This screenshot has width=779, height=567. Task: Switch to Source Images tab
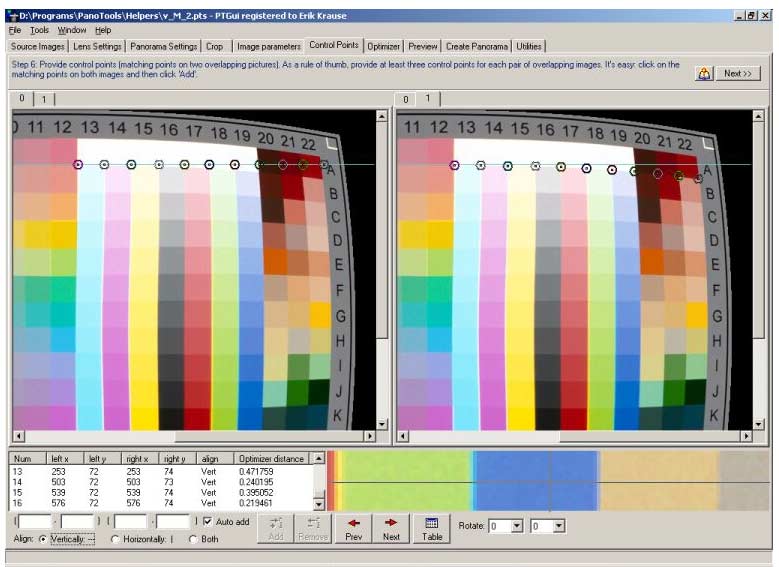[38, 46]
